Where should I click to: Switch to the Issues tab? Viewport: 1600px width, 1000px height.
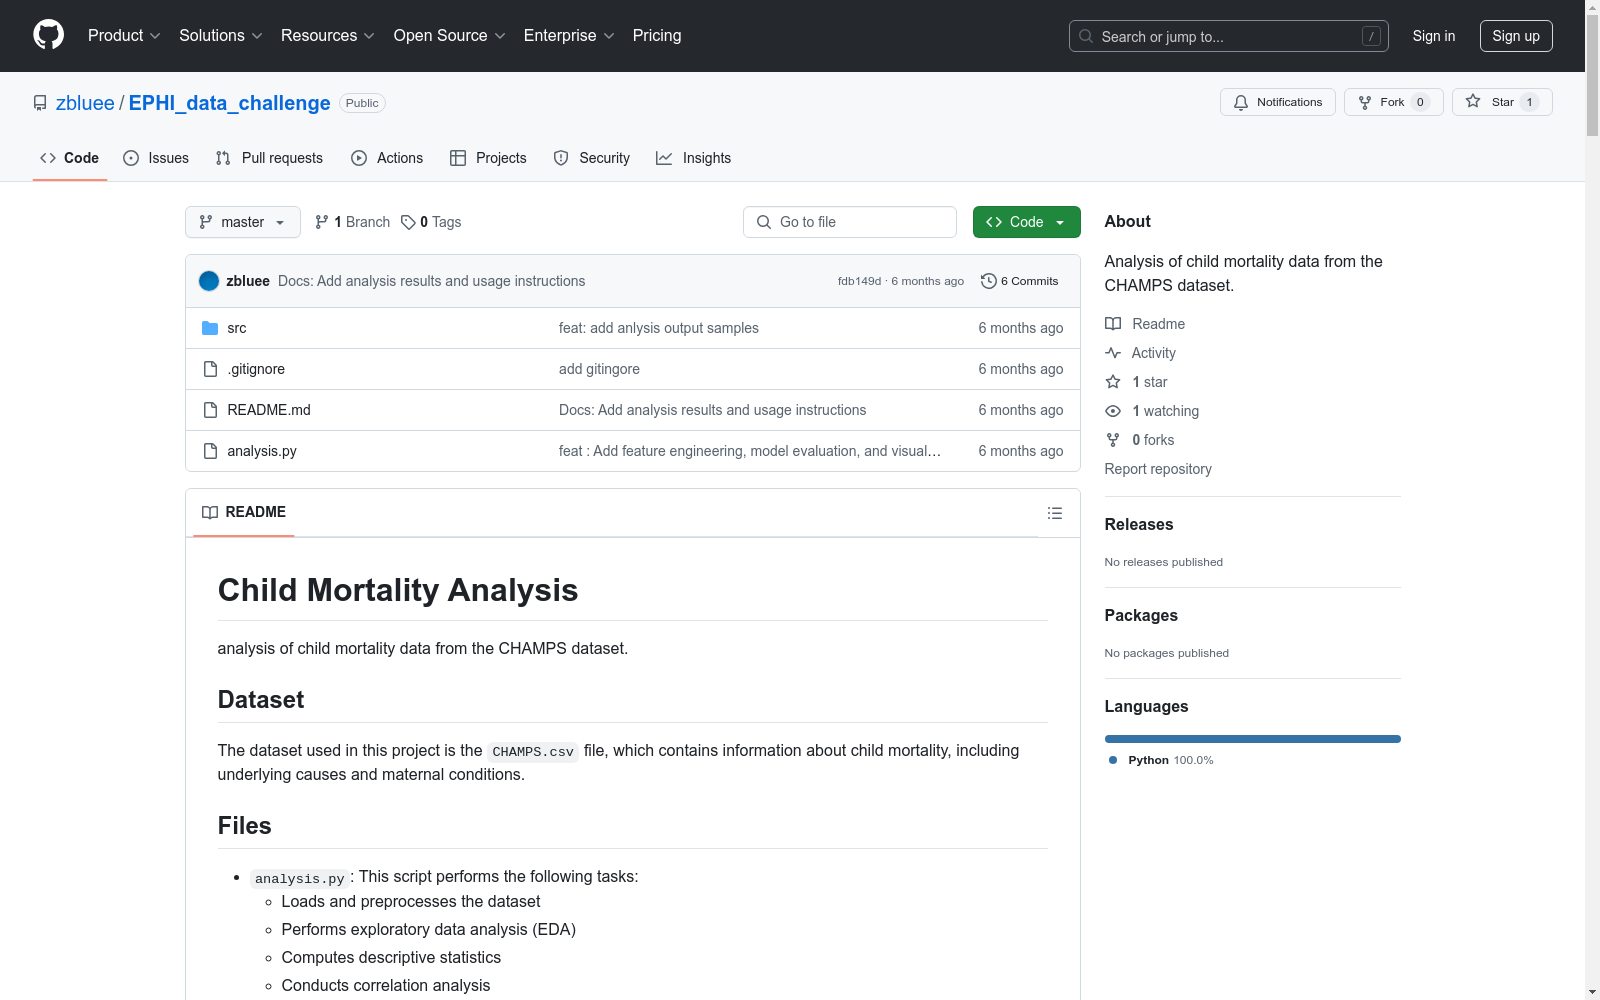(x=156, y=158)
